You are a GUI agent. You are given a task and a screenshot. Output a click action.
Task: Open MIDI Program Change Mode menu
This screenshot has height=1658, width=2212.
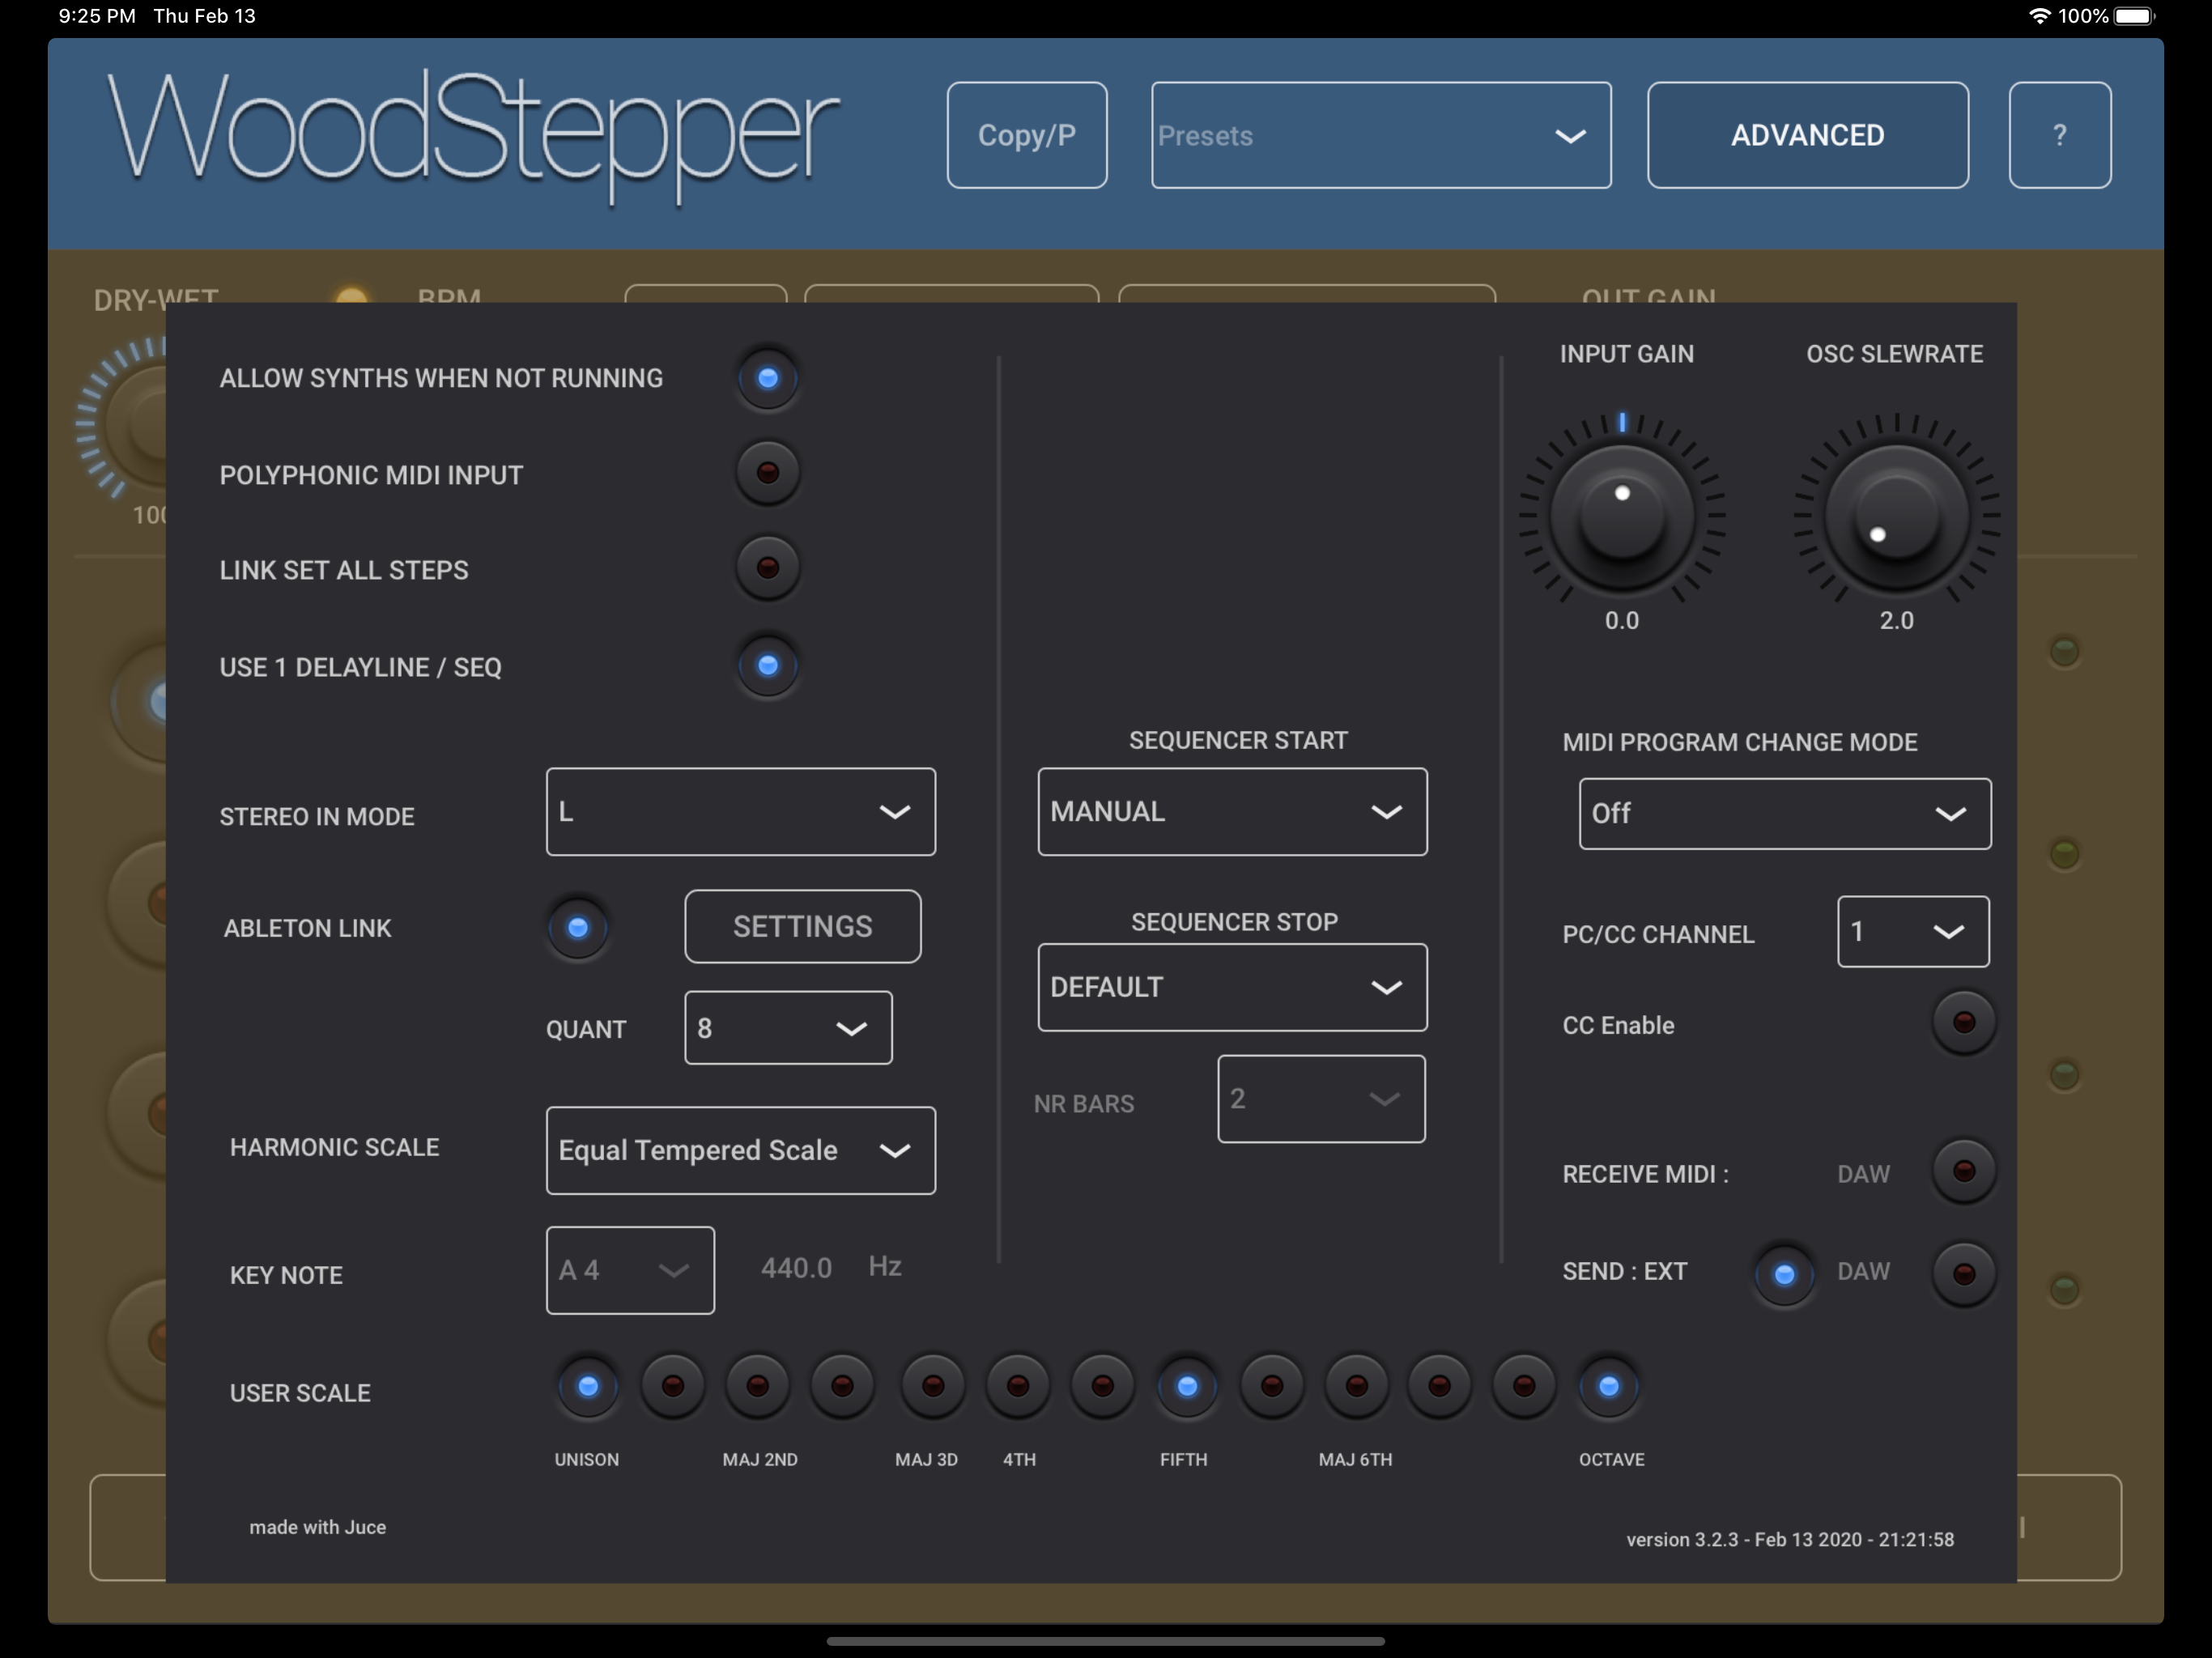1784,814
